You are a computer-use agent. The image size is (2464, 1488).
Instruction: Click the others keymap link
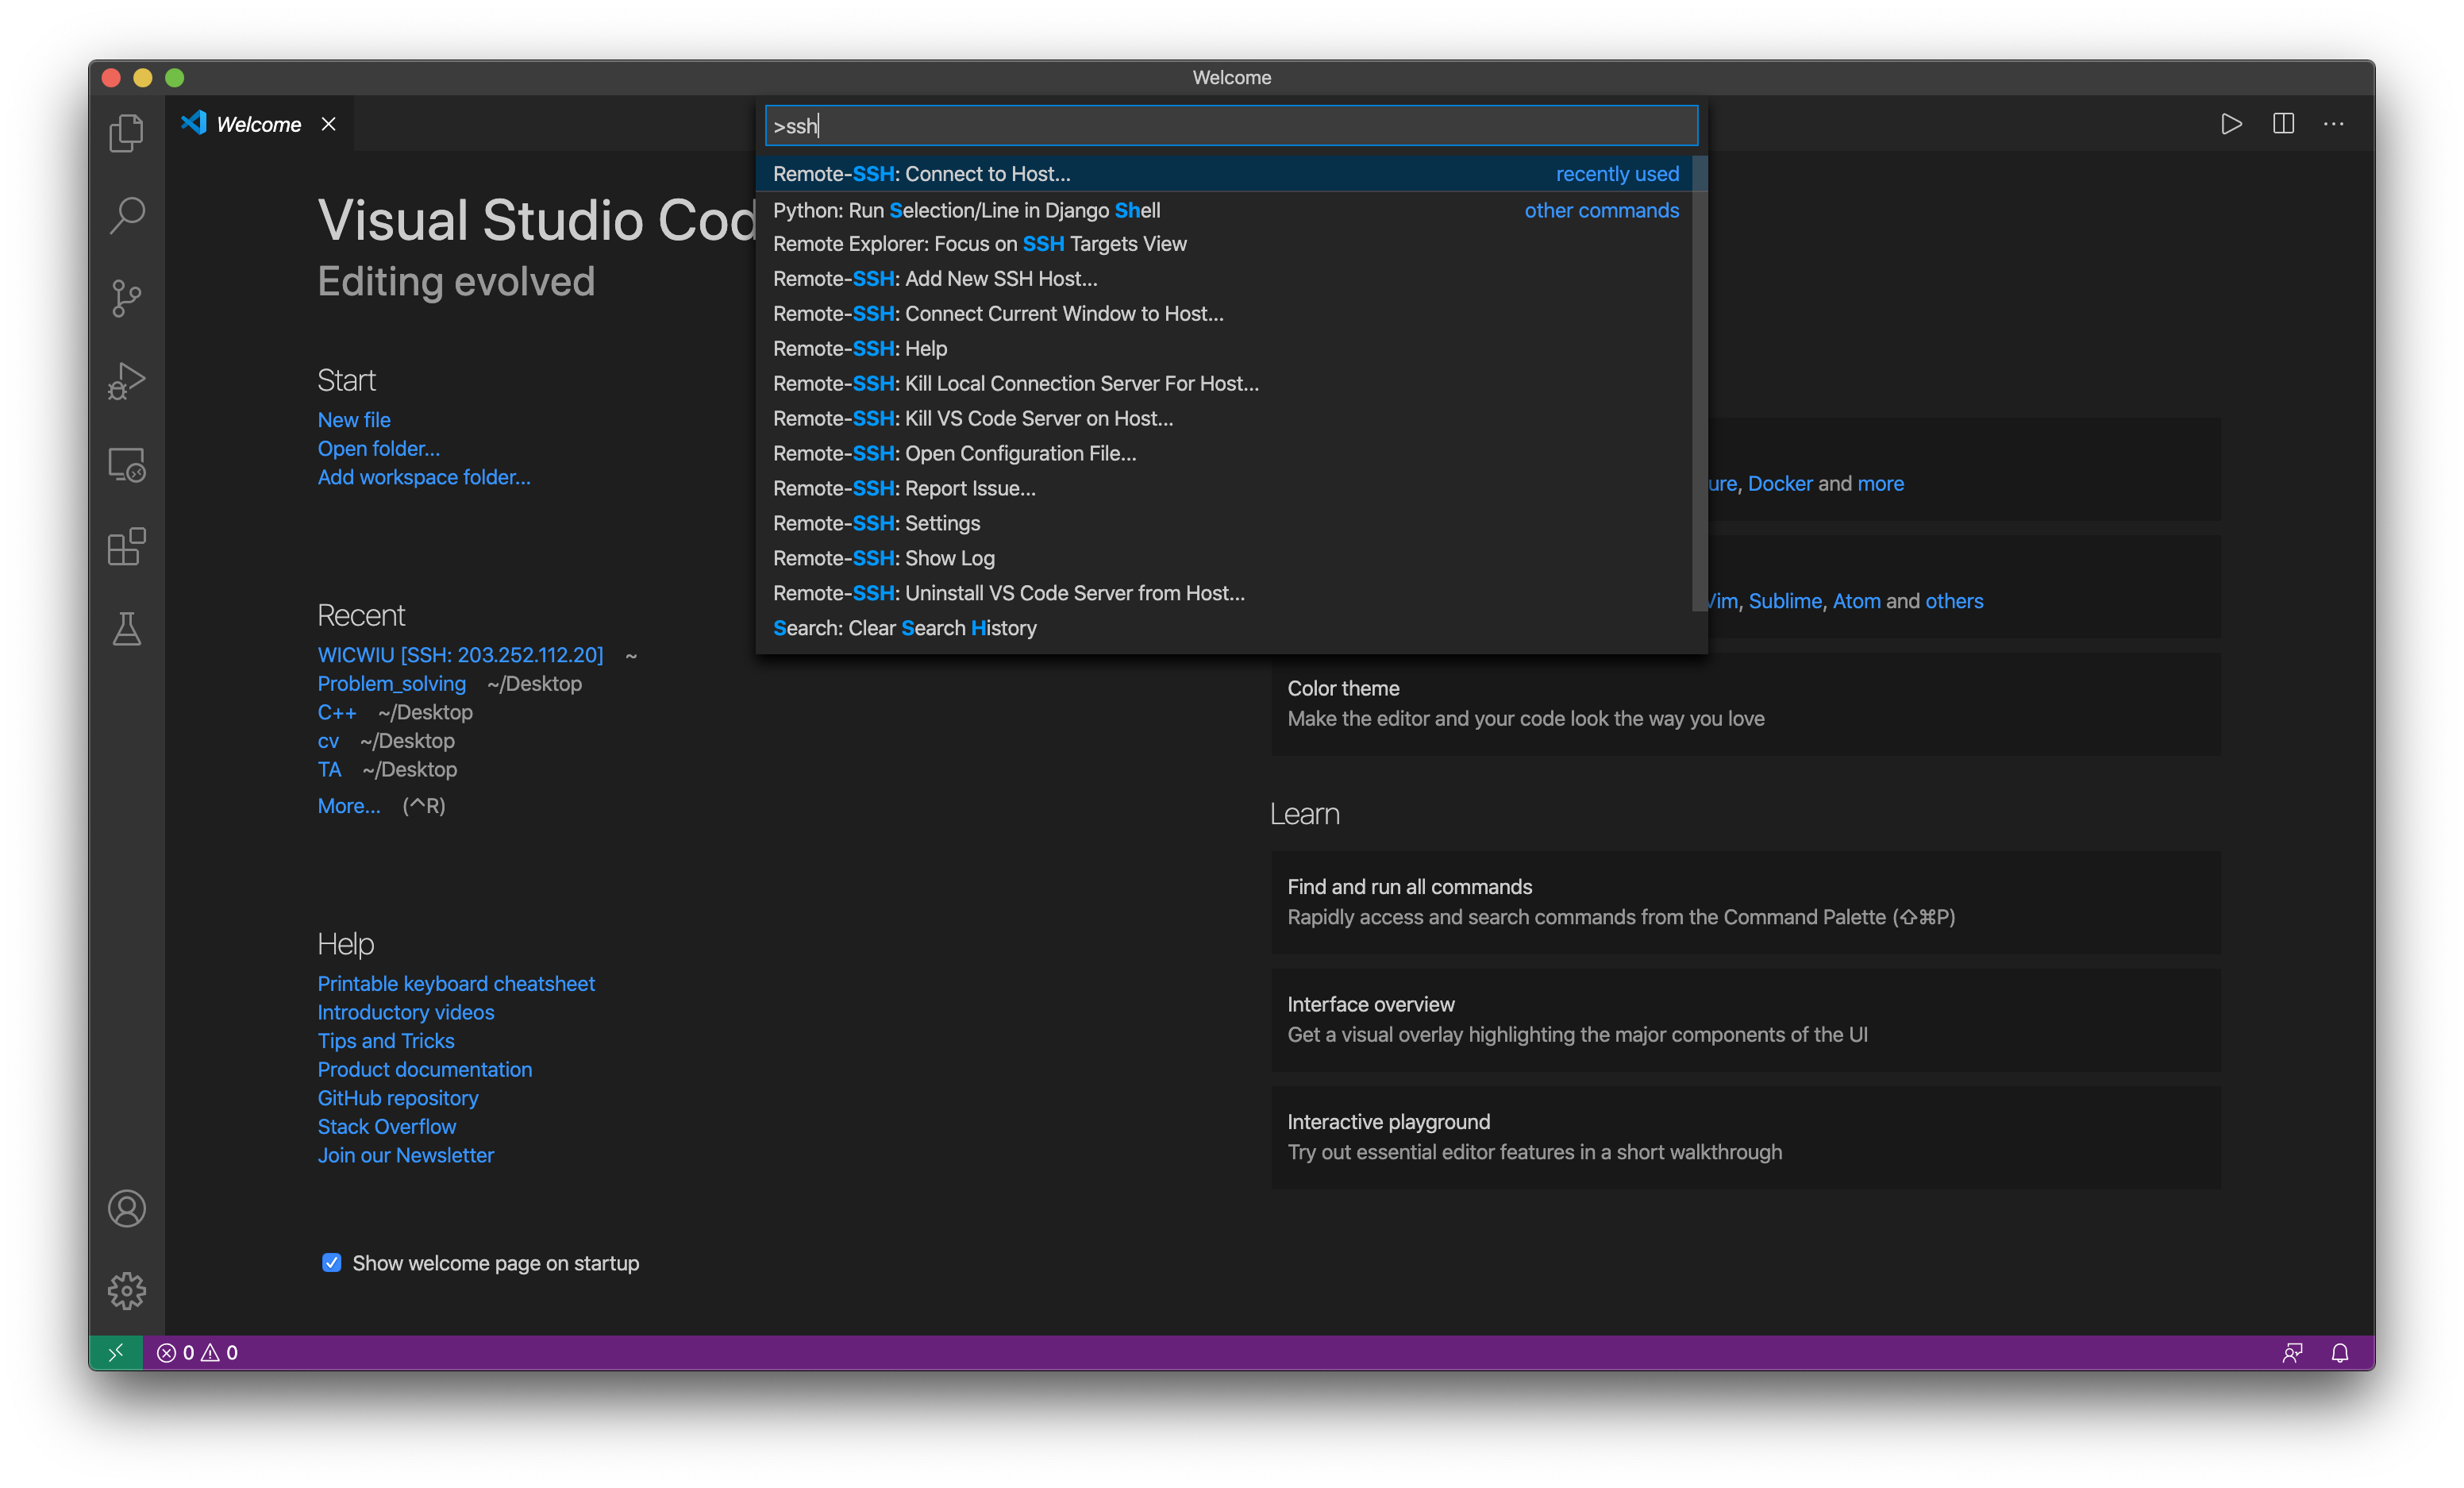tap(1954, 601)
